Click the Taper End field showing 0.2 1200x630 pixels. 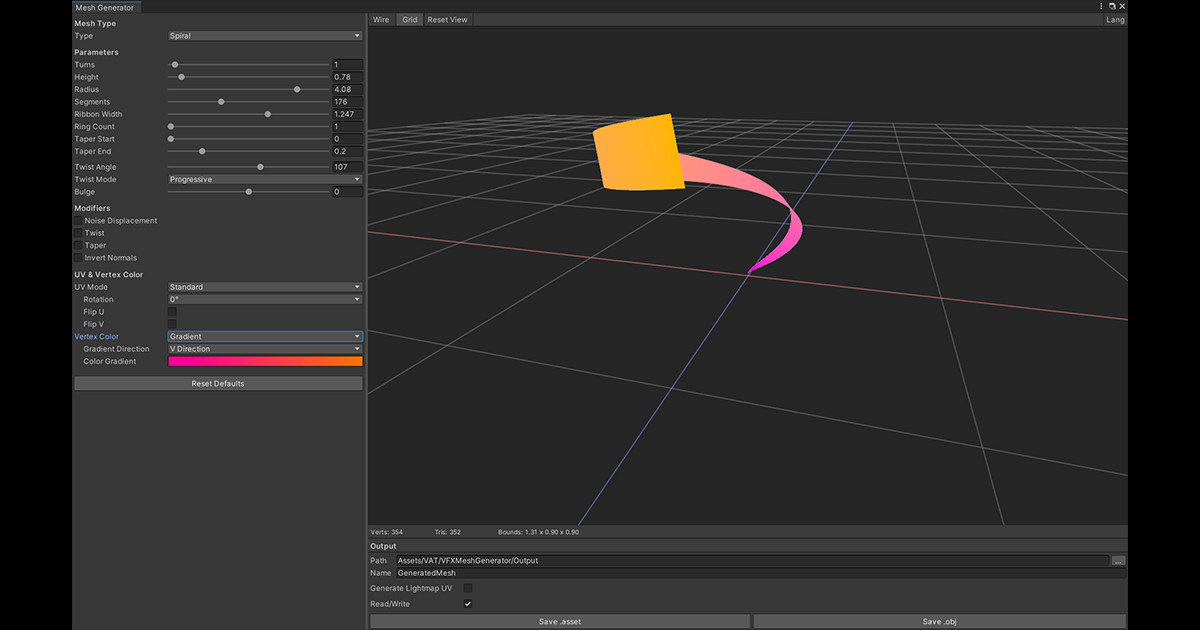(347, 152)
